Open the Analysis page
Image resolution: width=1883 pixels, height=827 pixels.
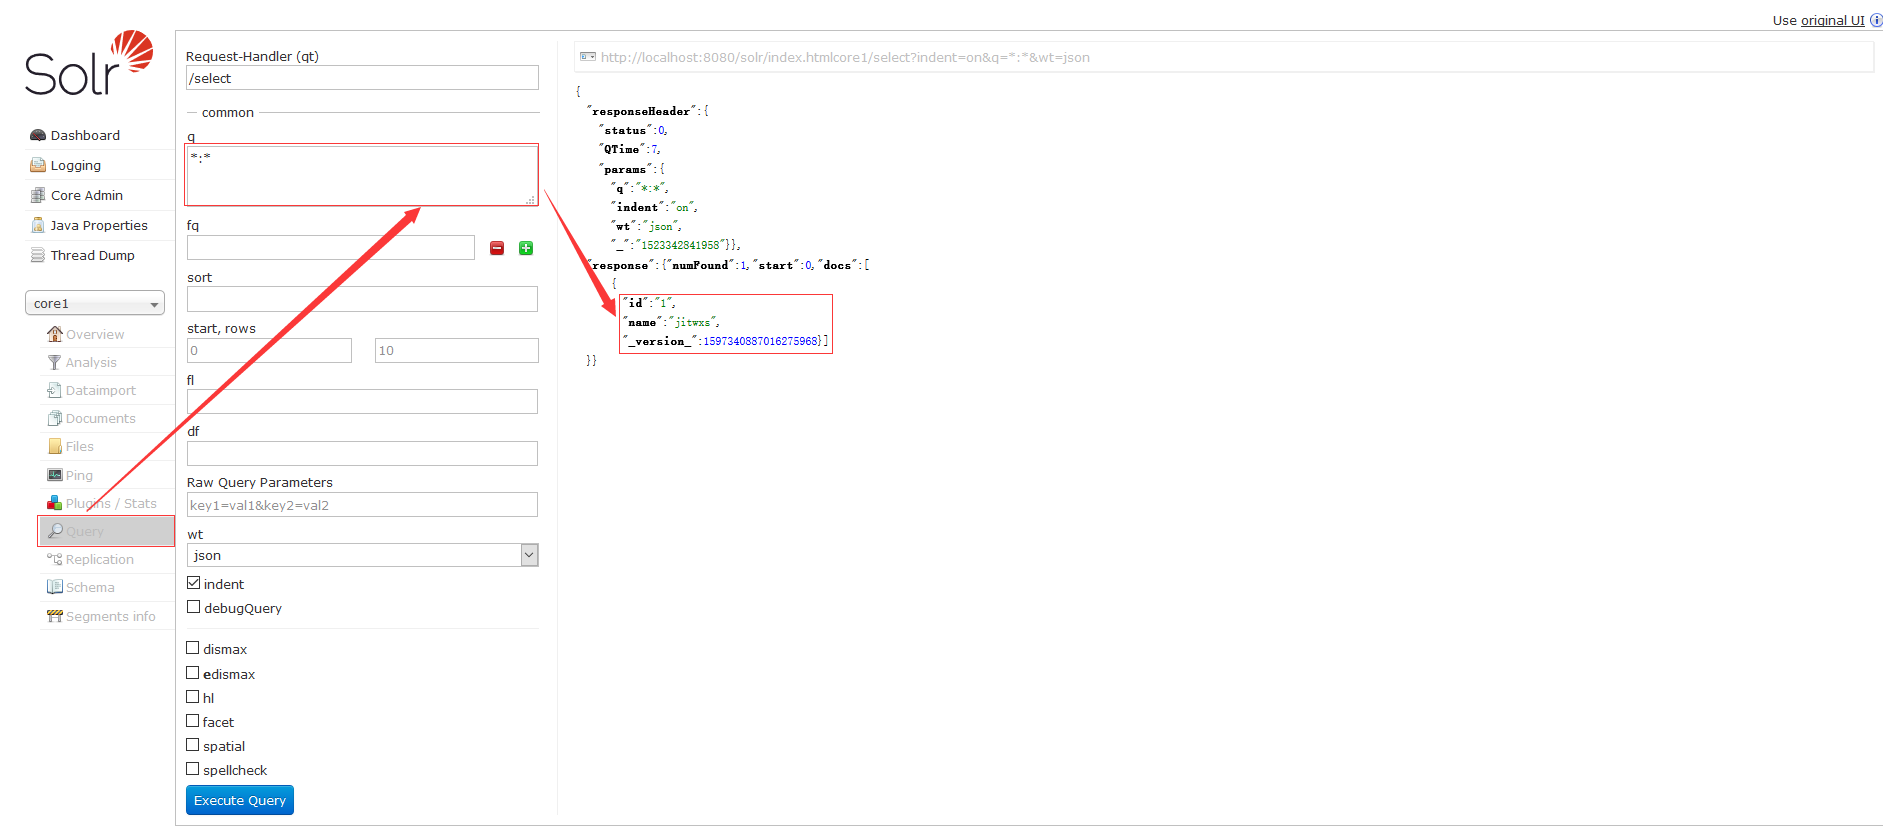pos(91,362)
